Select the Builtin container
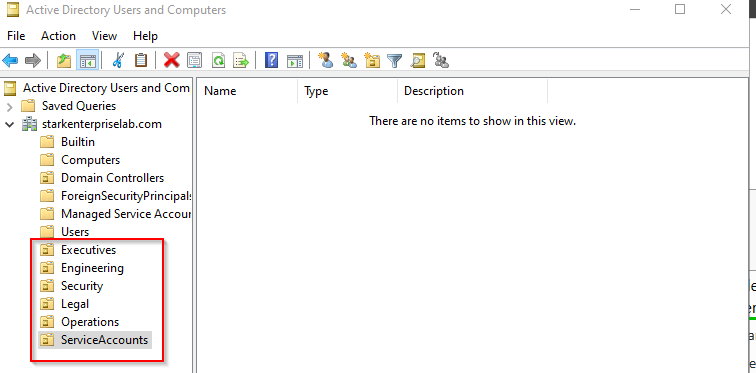Image resolution: width=756 pixels, height=373 pixels. [78, 142]
